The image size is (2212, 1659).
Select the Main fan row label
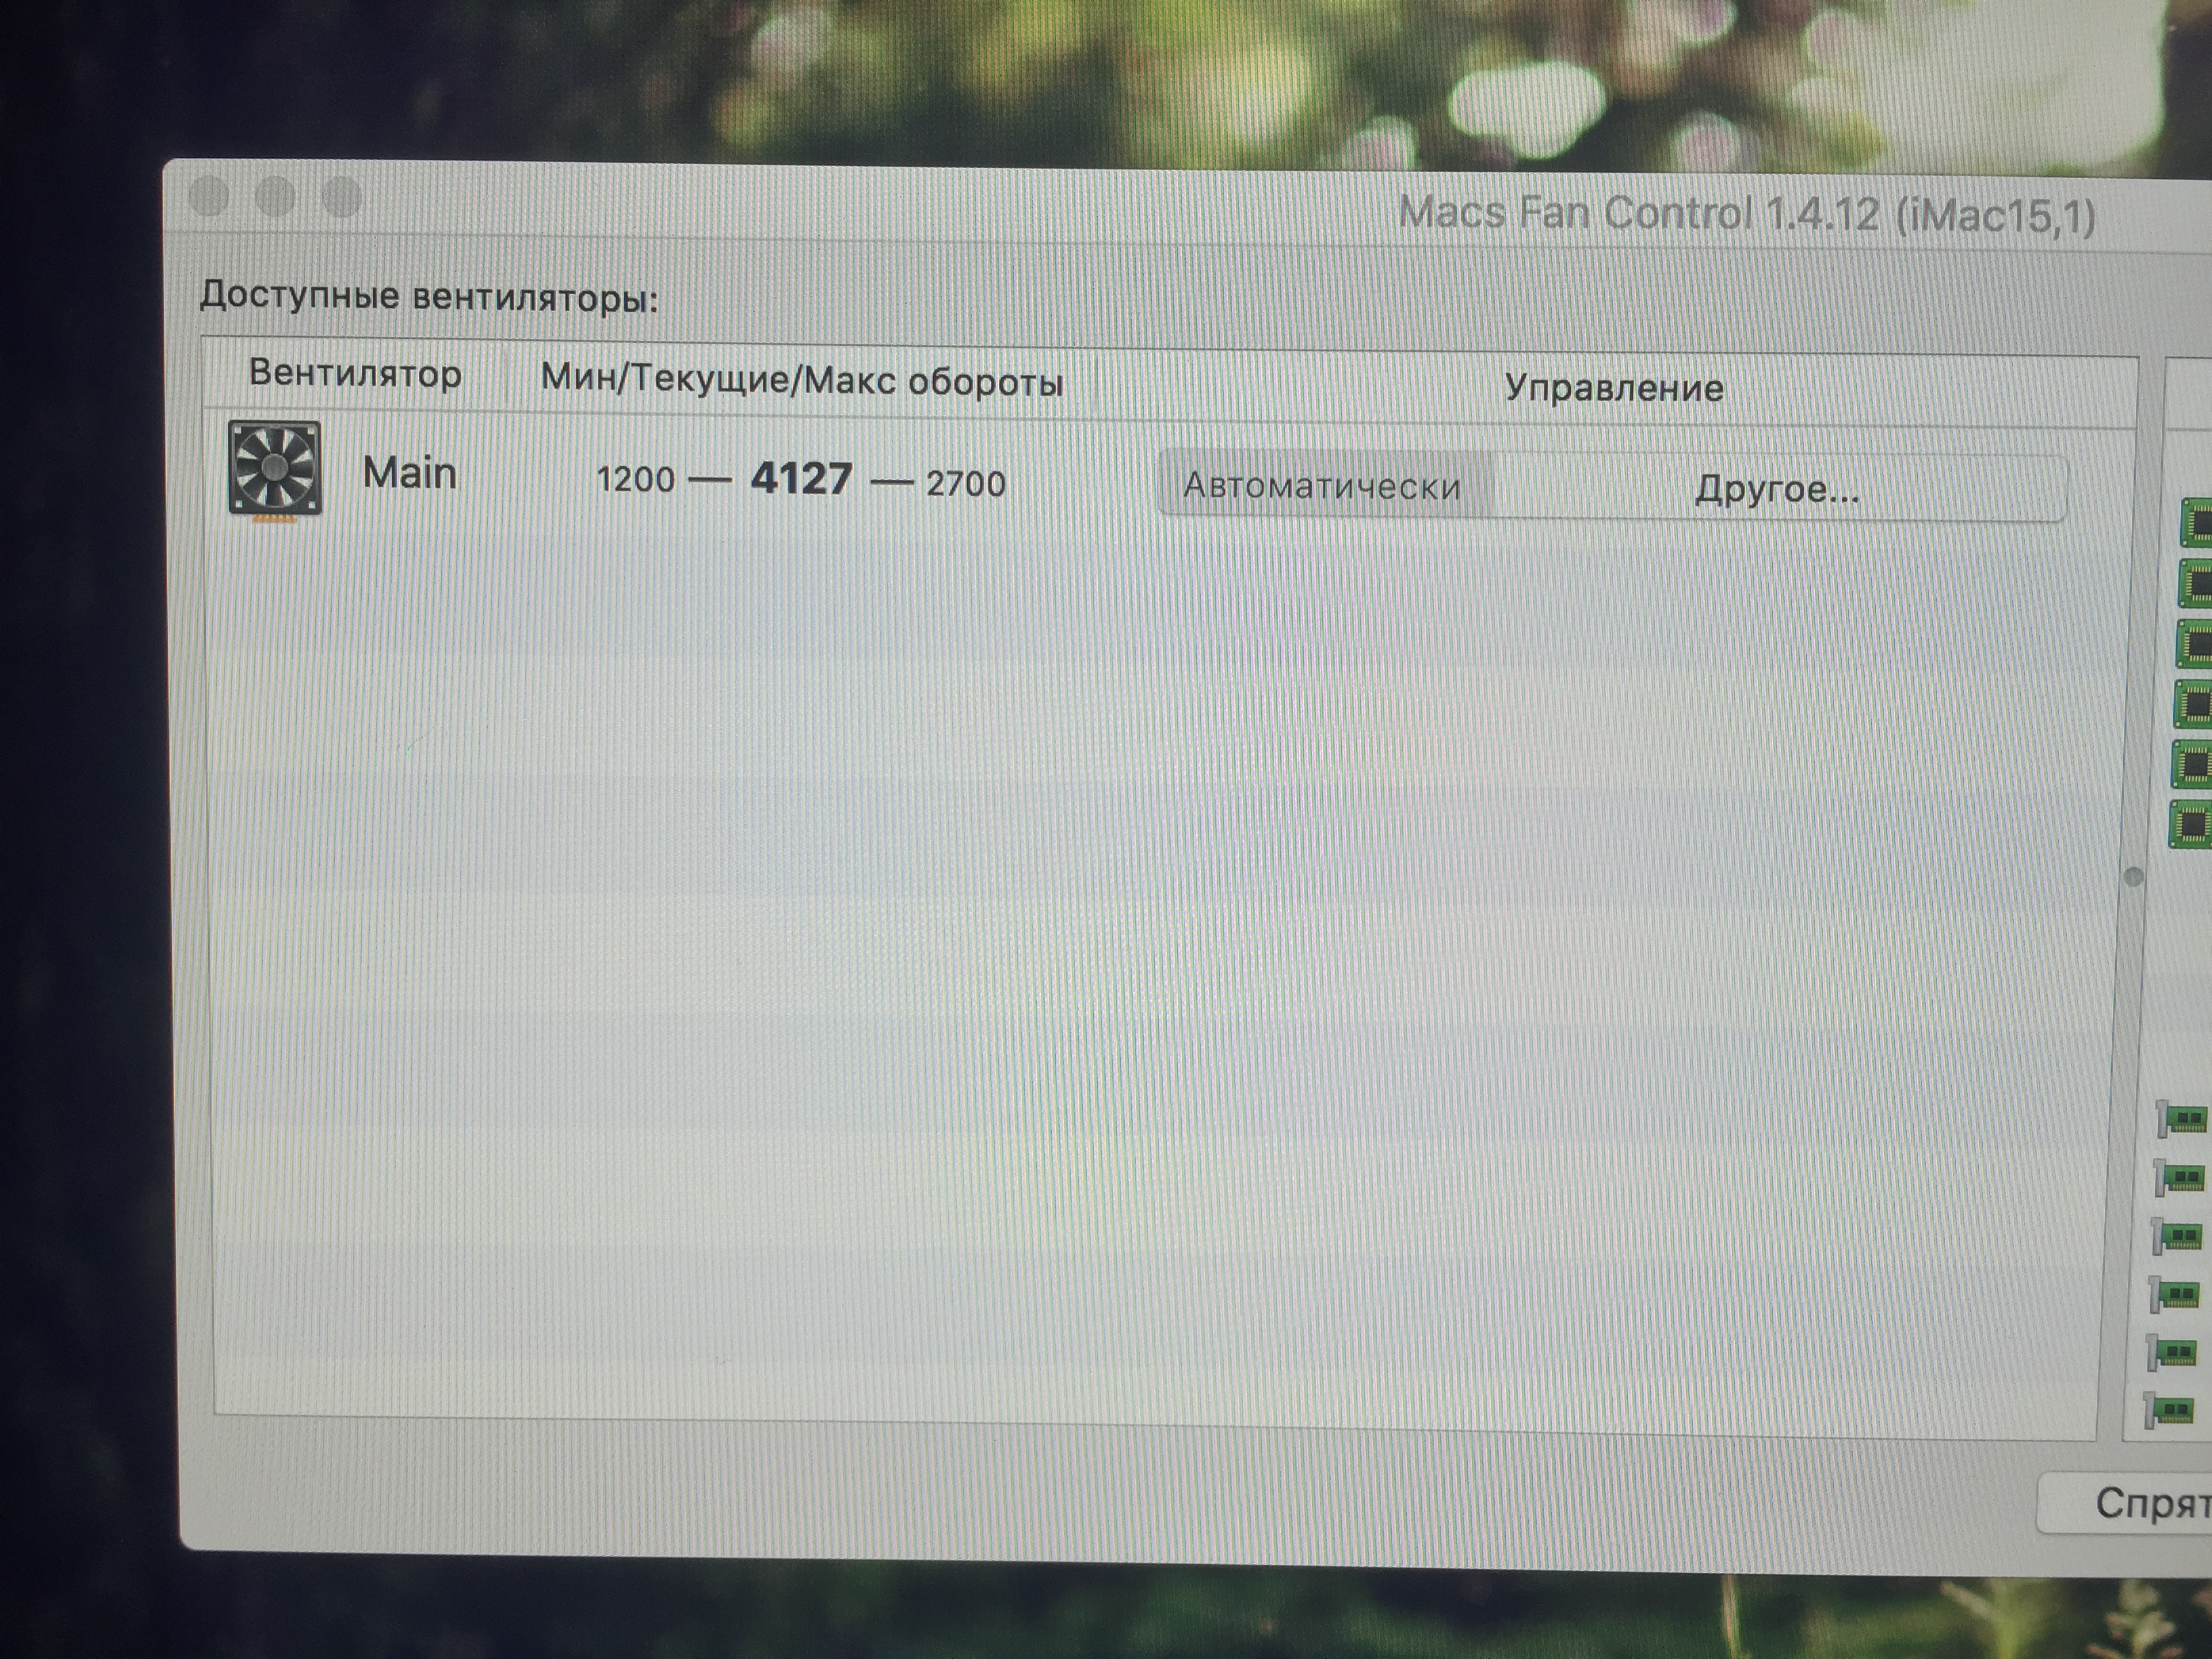coord(409,473)
